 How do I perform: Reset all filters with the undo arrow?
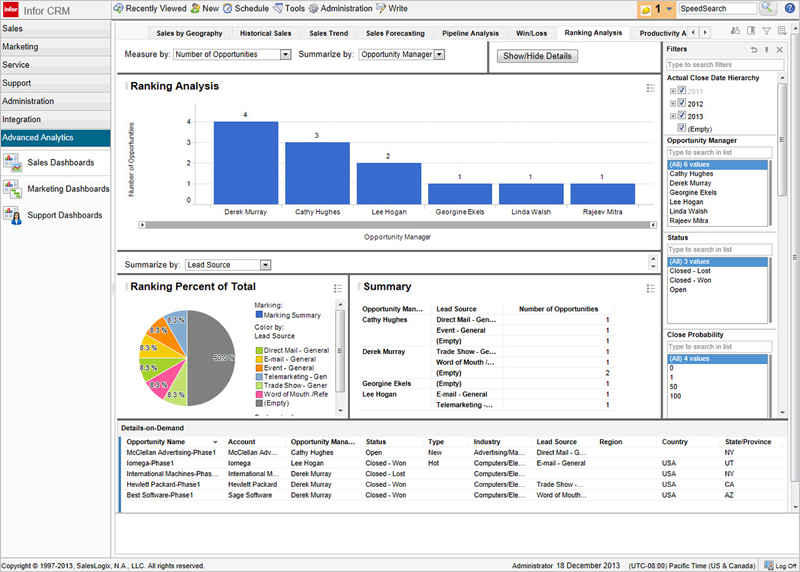753,49
